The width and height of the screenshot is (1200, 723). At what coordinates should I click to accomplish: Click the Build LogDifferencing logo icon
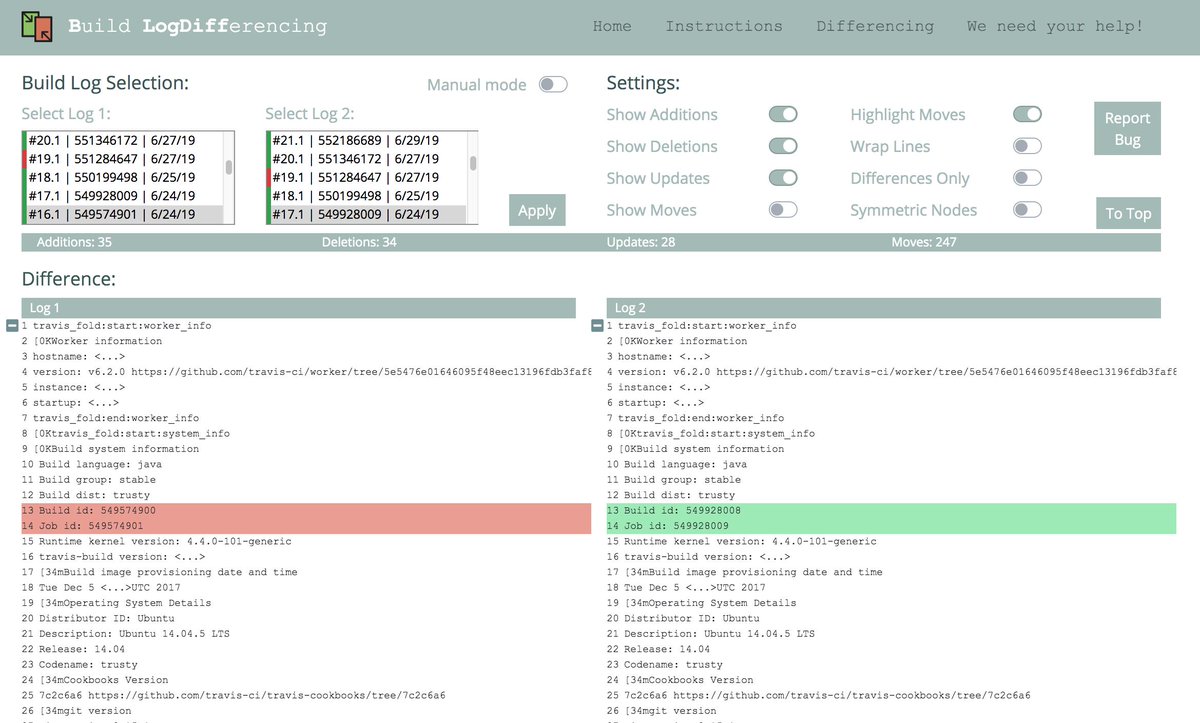[39, 27]
